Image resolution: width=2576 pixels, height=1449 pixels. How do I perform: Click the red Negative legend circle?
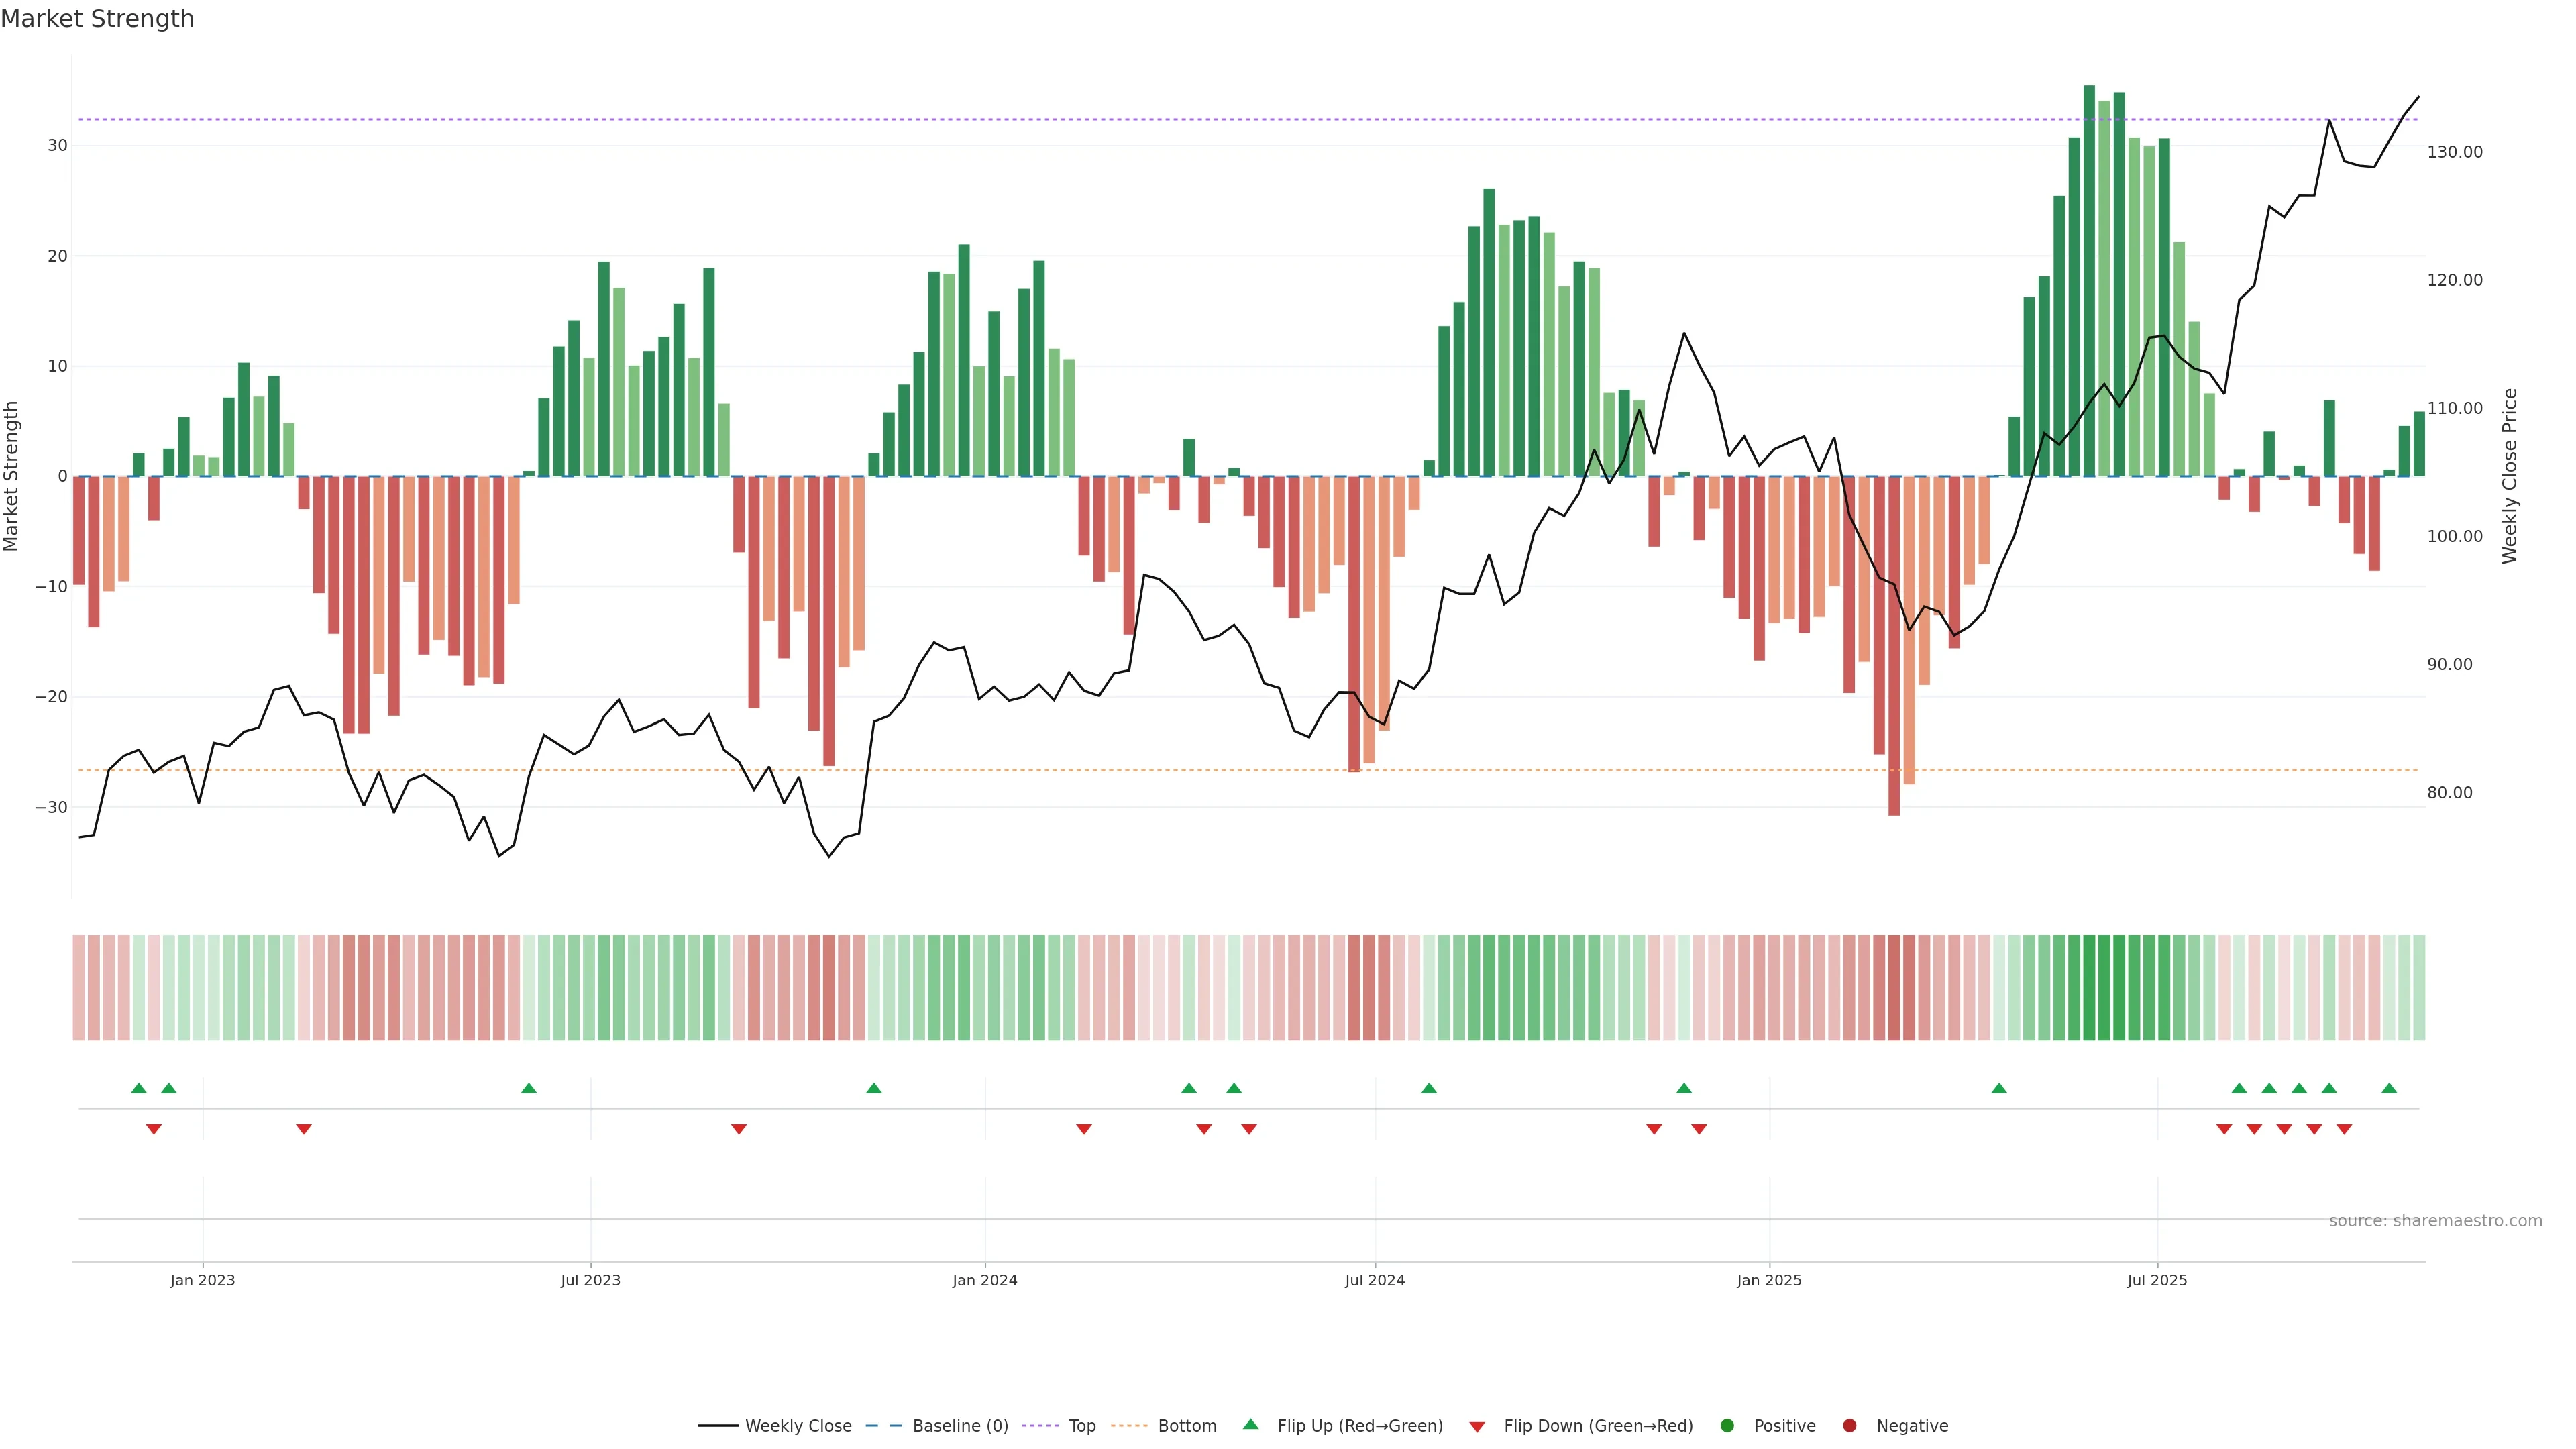(x=1849, y=1426)
